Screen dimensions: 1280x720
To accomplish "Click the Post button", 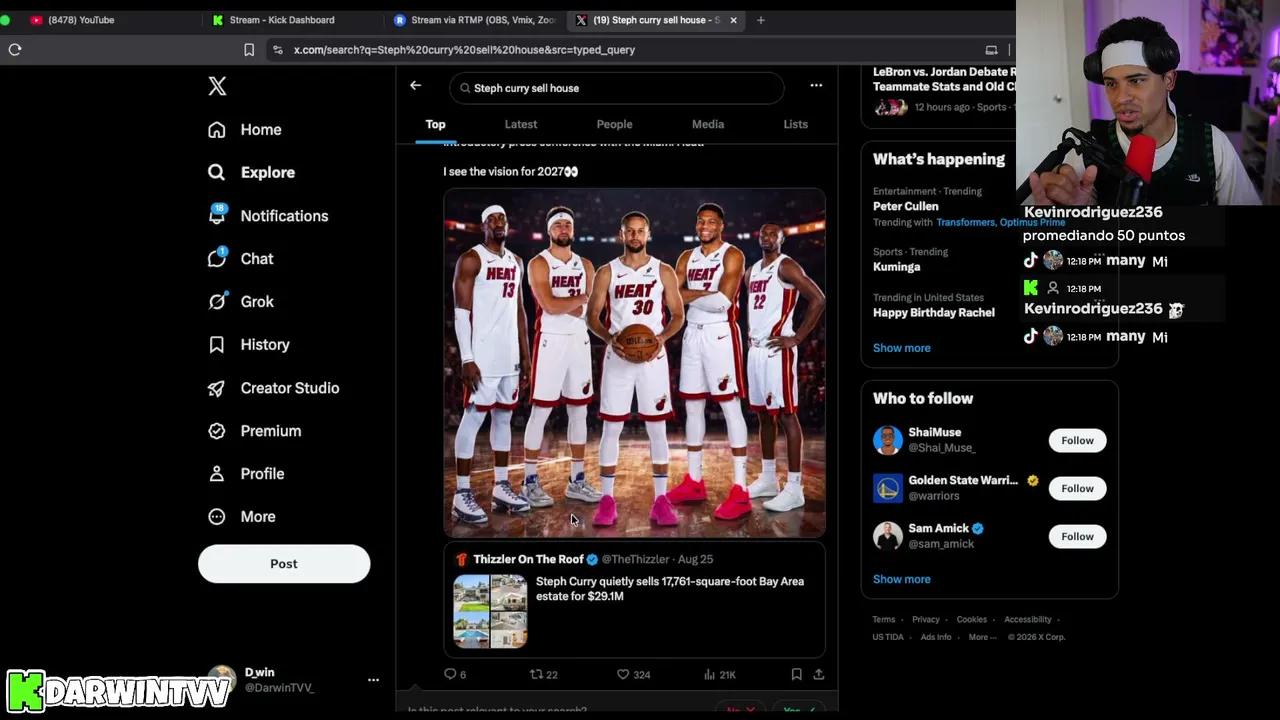I will pos(284,564).
